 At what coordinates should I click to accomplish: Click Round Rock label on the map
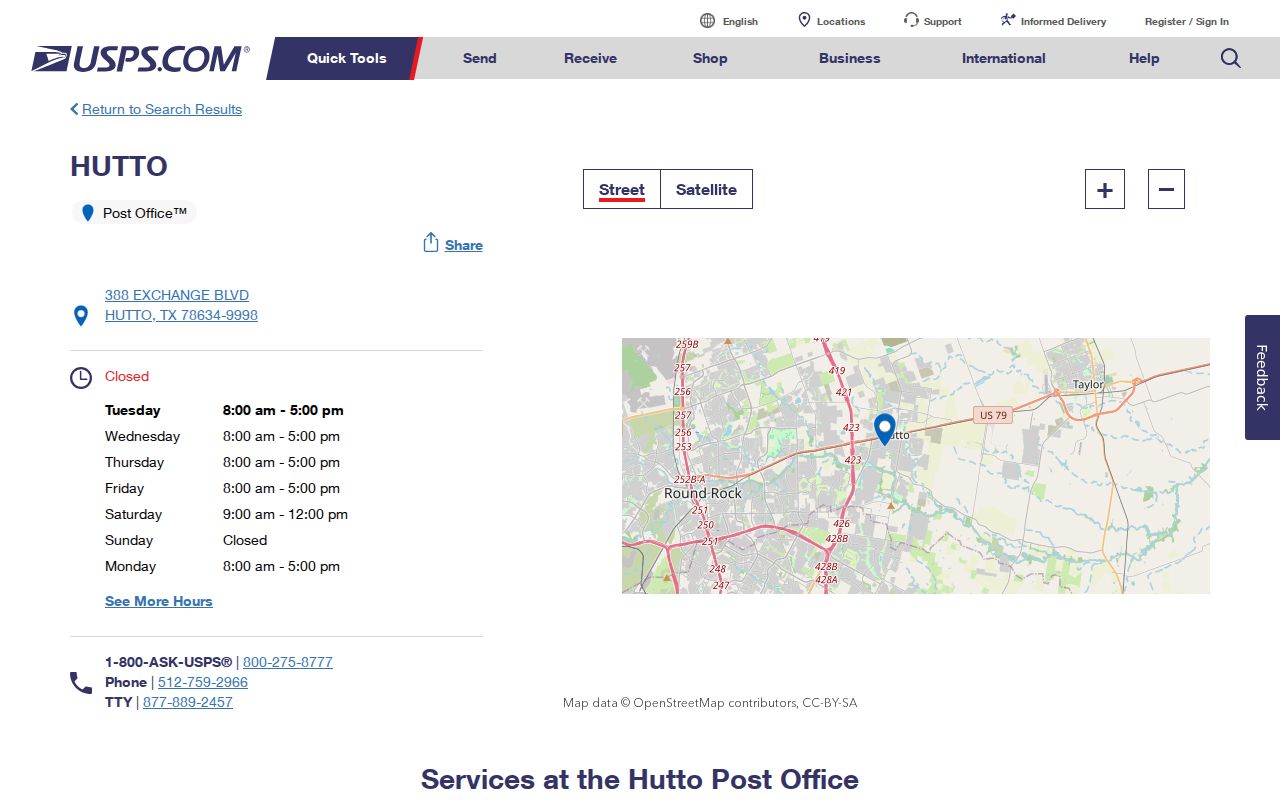[703, 493]
